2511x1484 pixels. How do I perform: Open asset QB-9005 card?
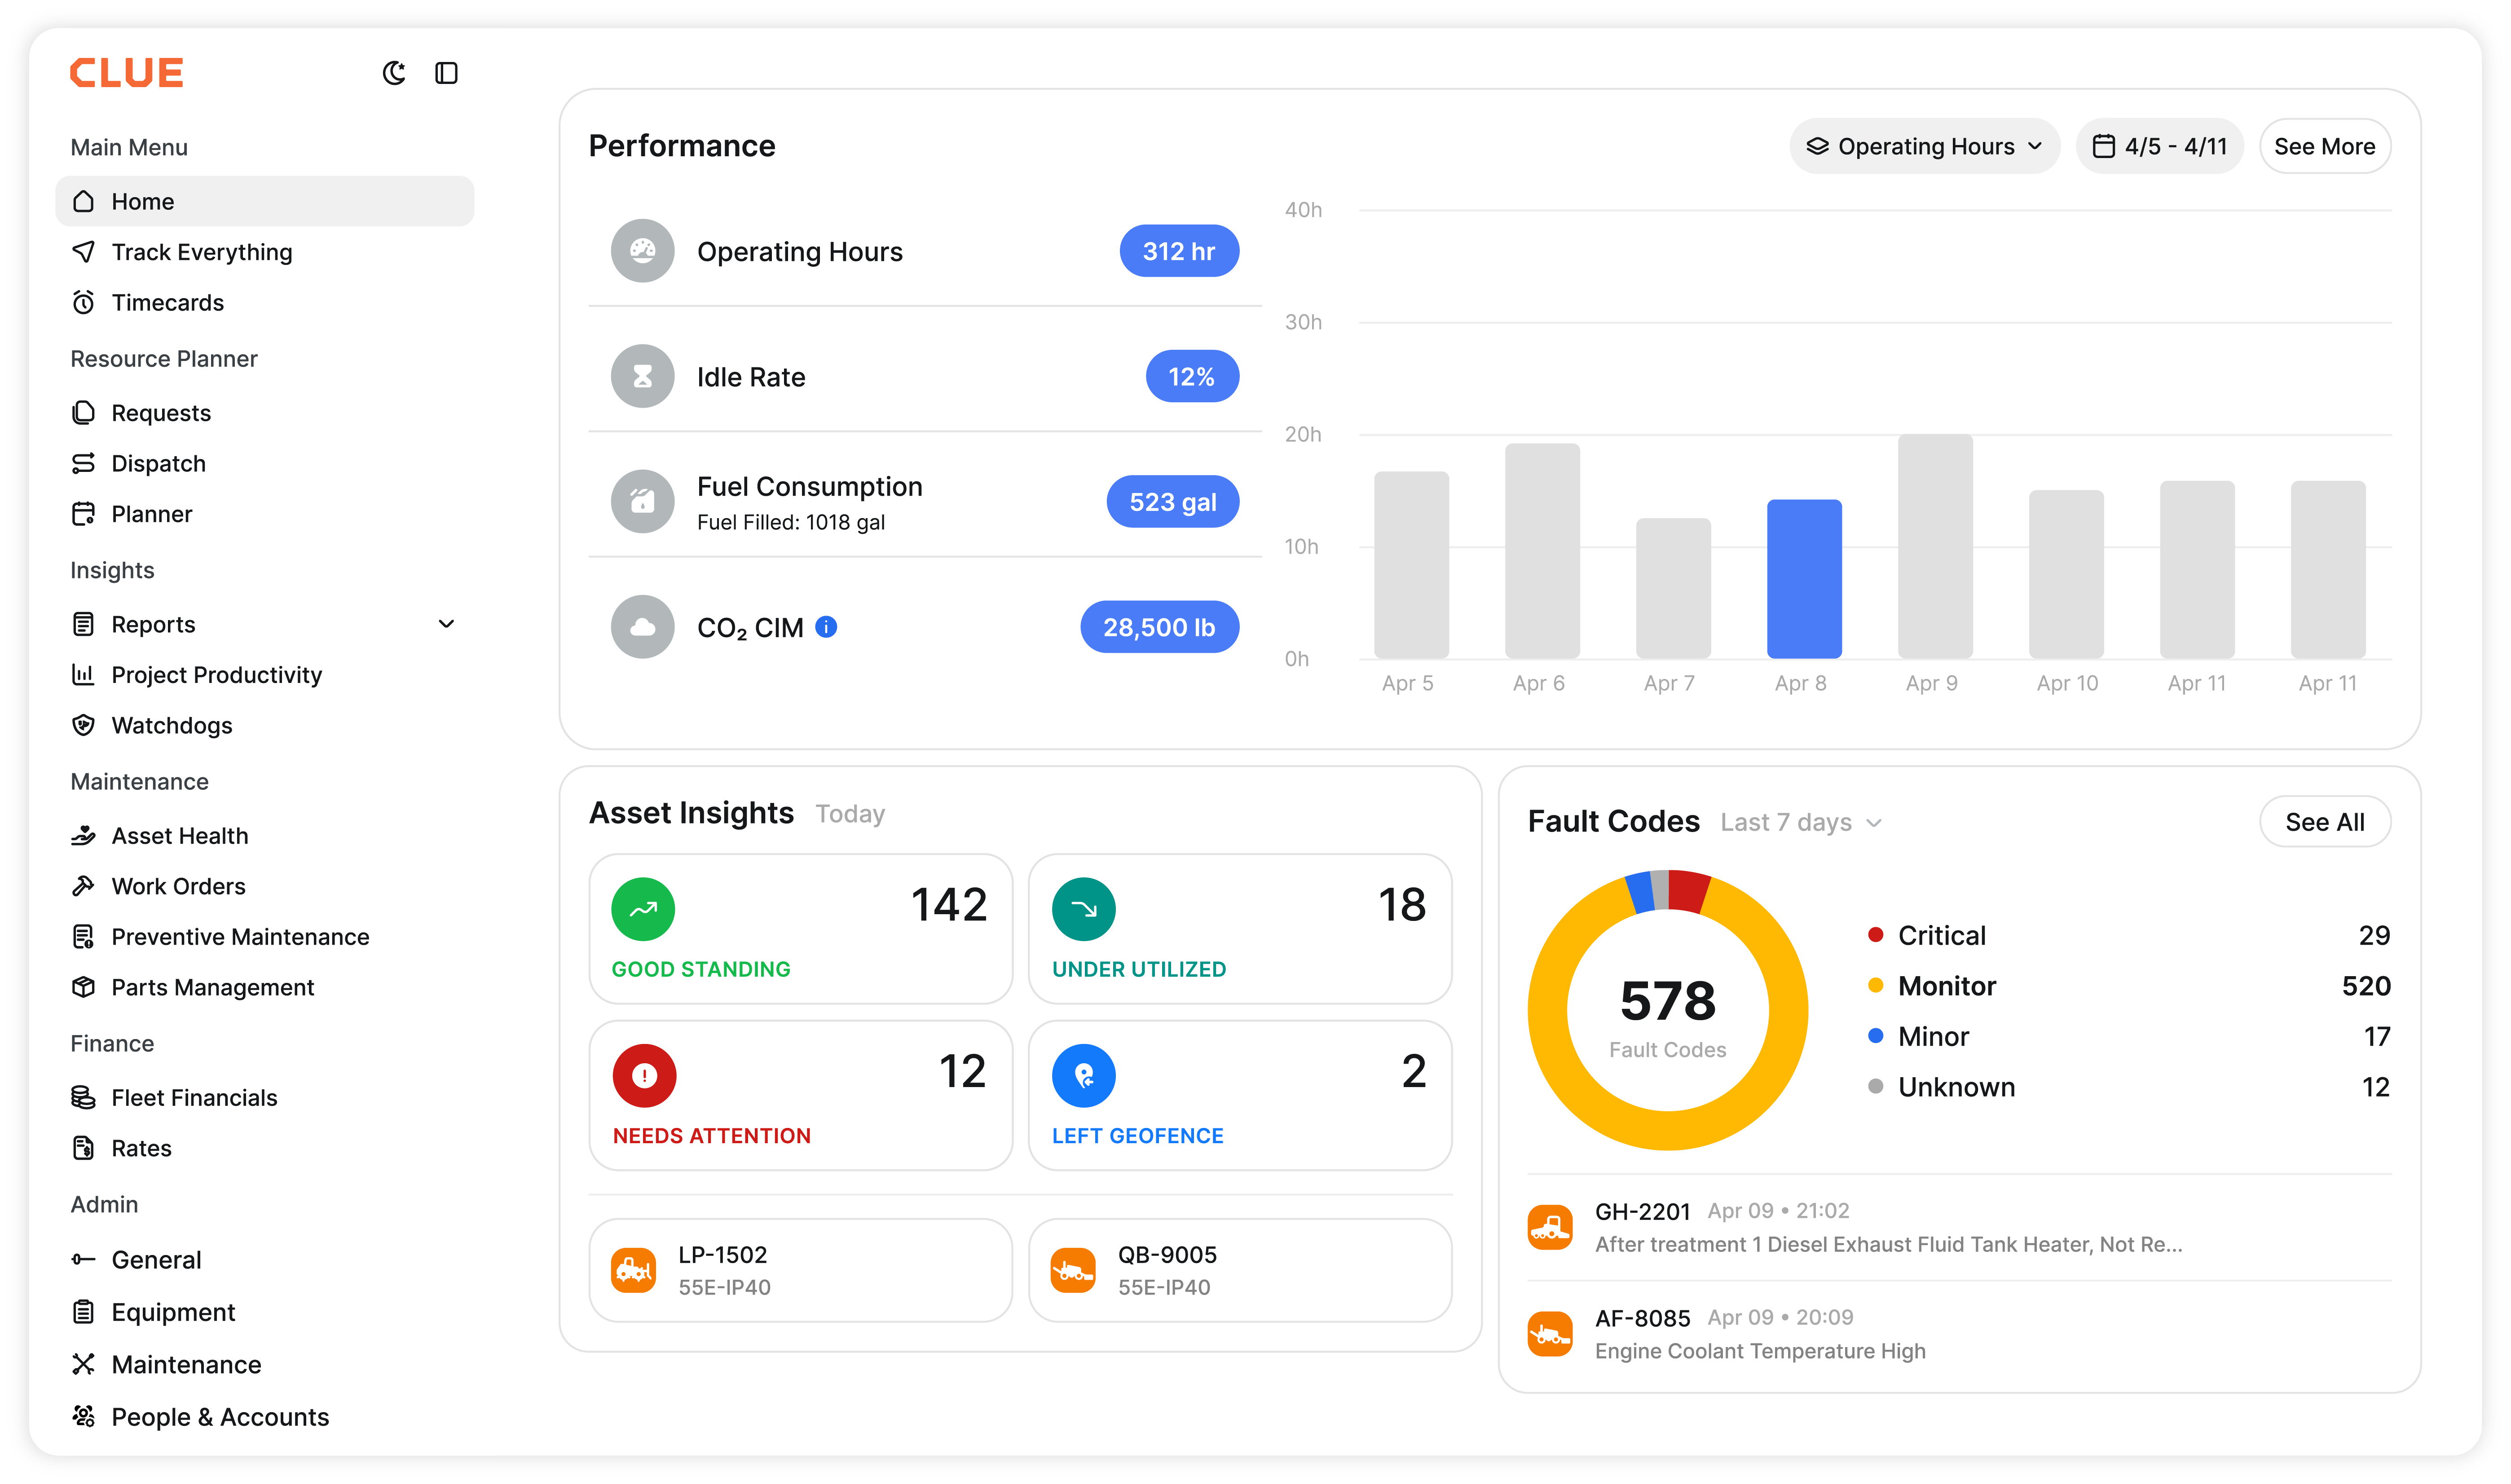pyautogui.click(x=1240, y=1270)
